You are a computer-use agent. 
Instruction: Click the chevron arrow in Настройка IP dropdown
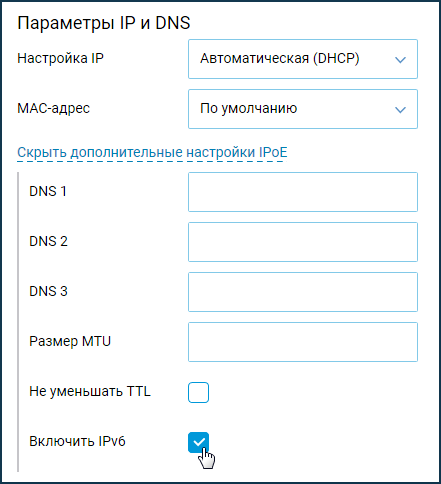click(400, 60)
